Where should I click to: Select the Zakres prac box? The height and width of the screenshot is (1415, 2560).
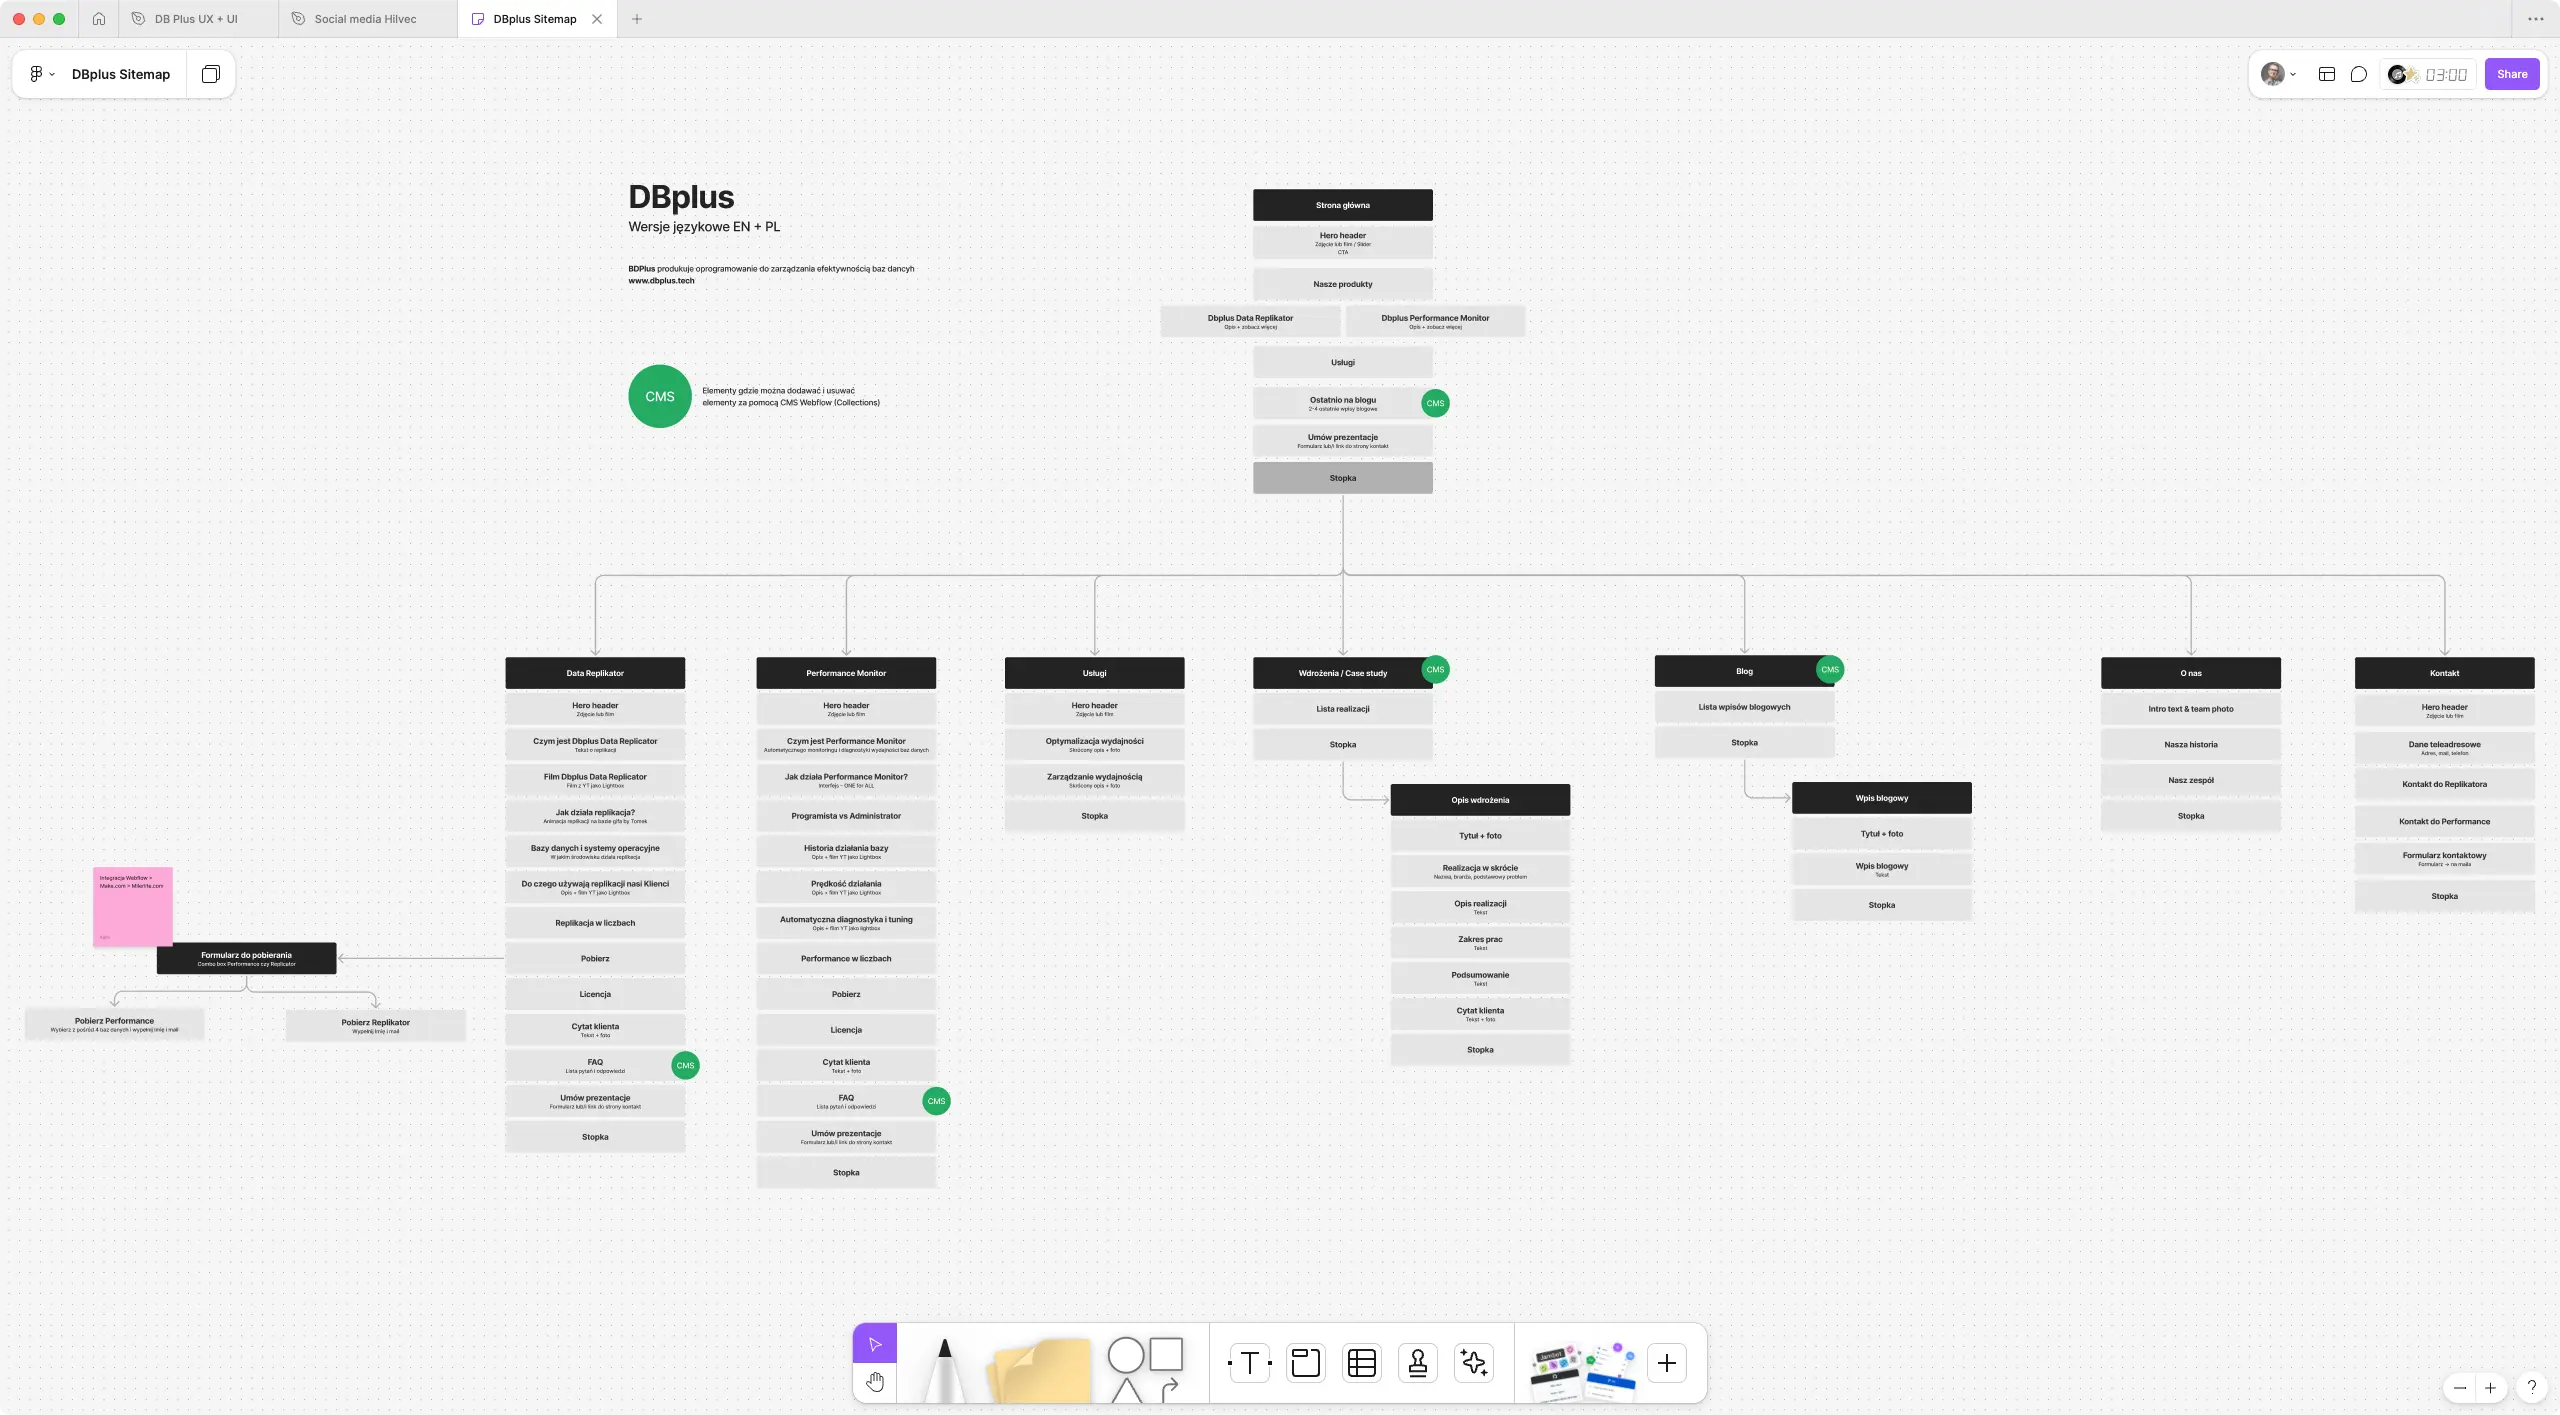tap(1480, 942)
